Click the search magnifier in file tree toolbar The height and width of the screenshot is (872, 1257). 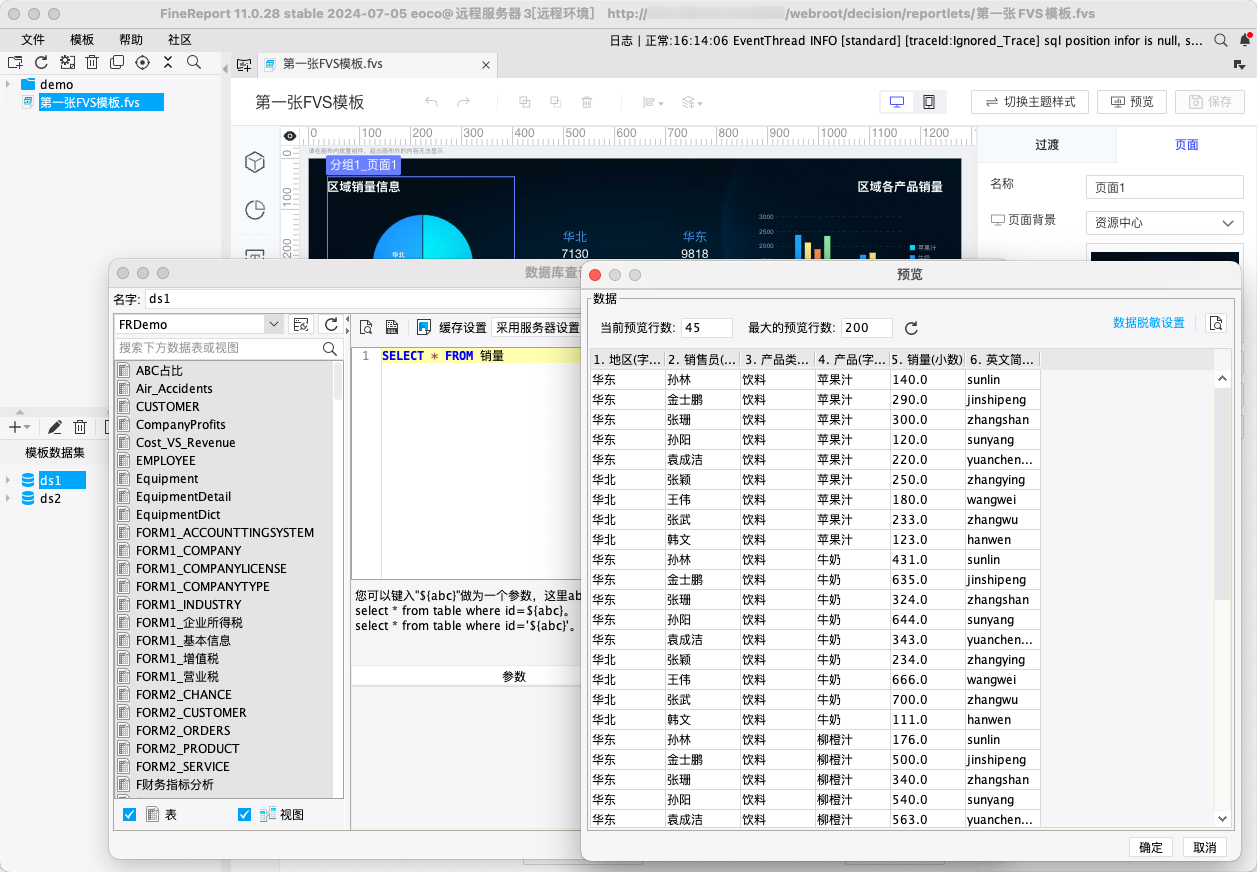(x=194, y=62)
